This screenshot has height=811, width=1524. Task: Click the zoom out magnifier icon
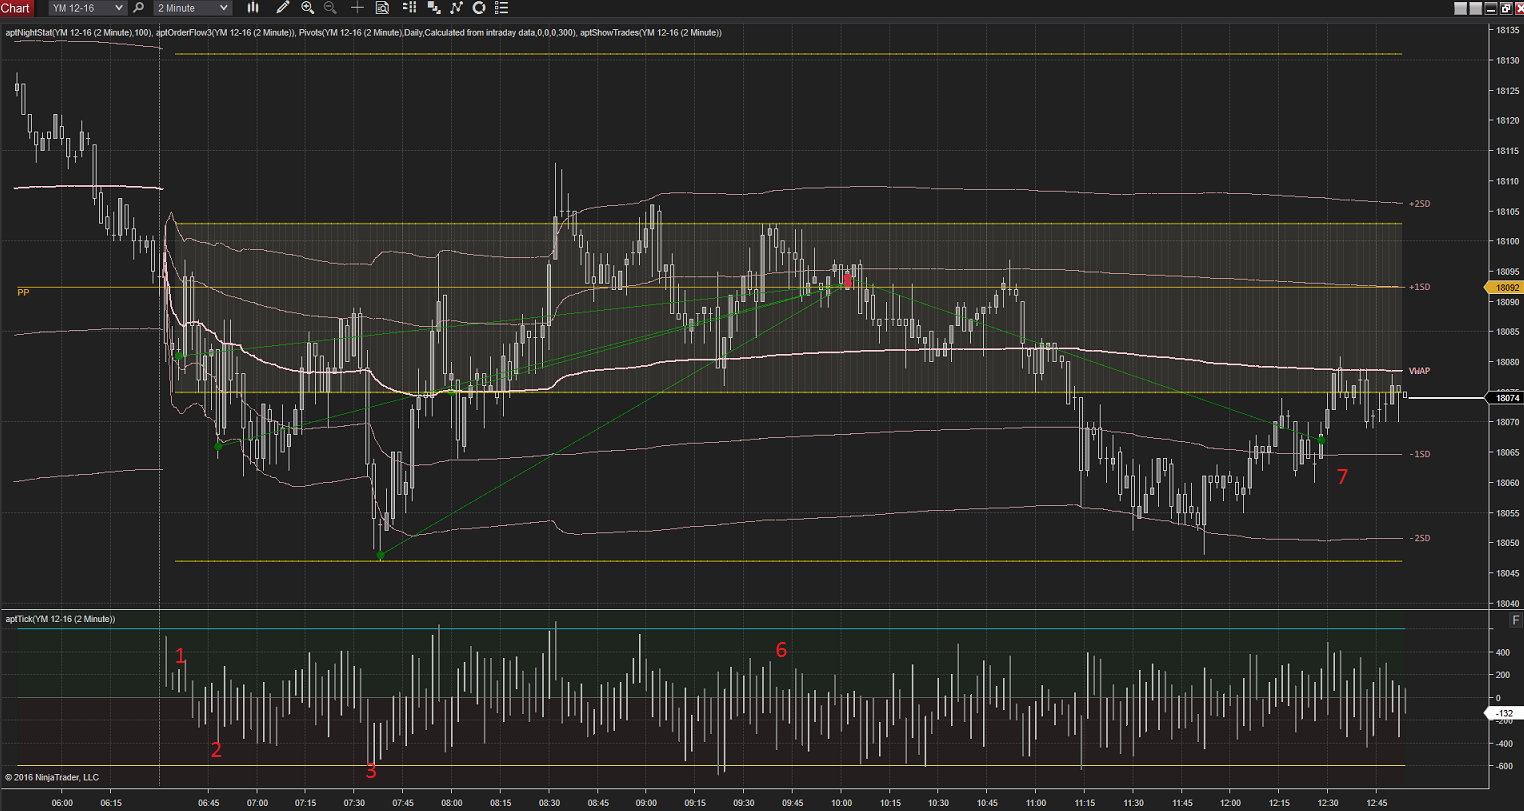pyautogui.click(x=330, y=8)
